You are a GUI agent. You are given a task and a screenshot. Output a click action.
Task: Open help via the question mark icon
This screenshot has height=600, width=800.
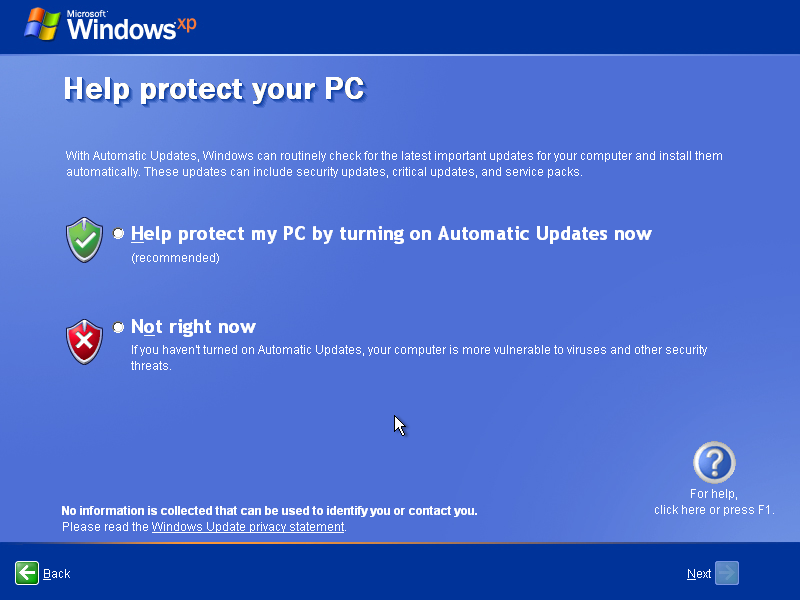click(714, 463)
